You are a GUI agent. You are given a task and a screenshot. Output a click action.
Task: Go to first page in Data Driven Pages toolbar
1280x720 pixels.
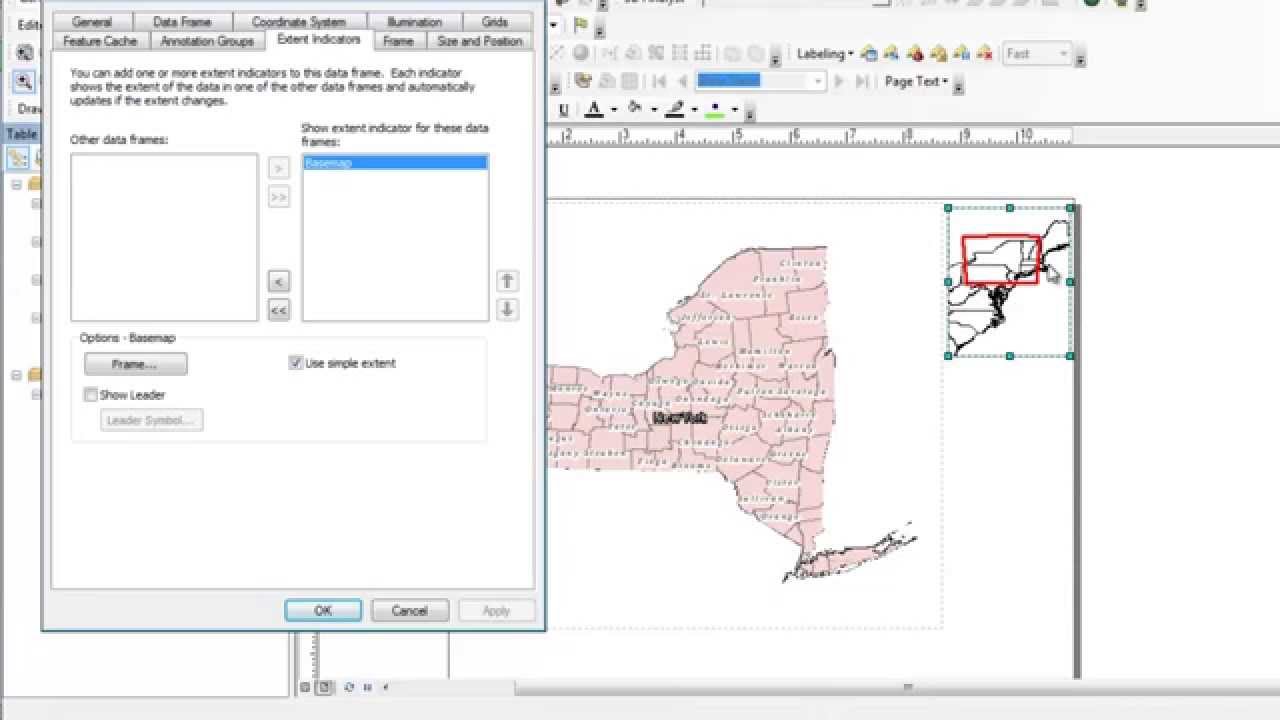[659, 81]
